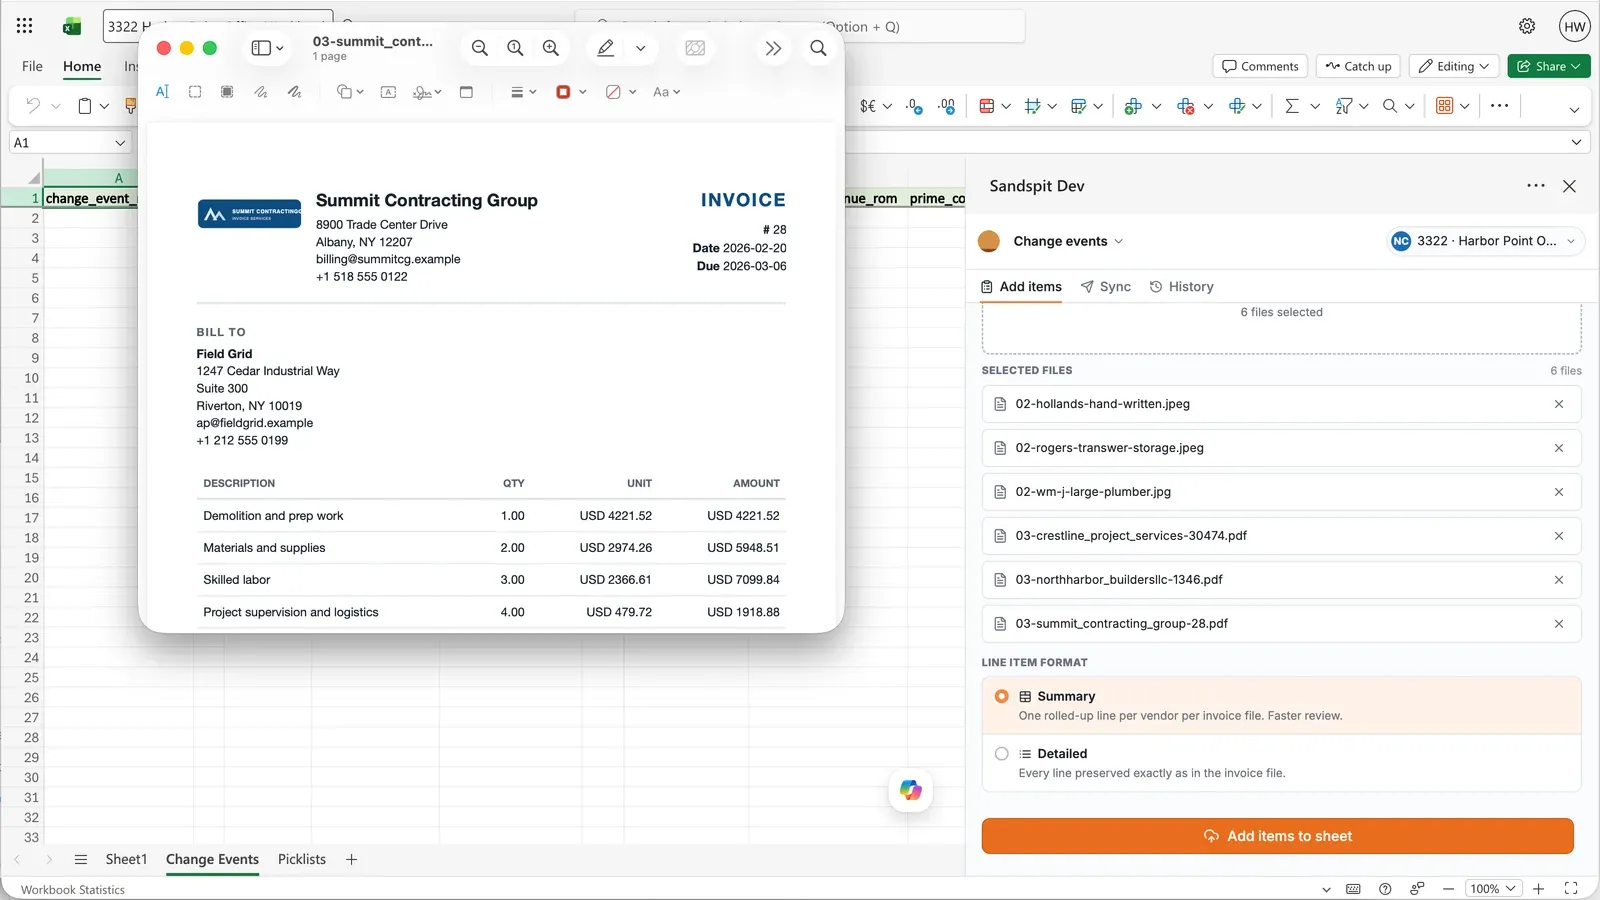Screen dimensions: 1600x900
Task: Expand the Name Box dropdown arrow
Action: pos(120,143)
